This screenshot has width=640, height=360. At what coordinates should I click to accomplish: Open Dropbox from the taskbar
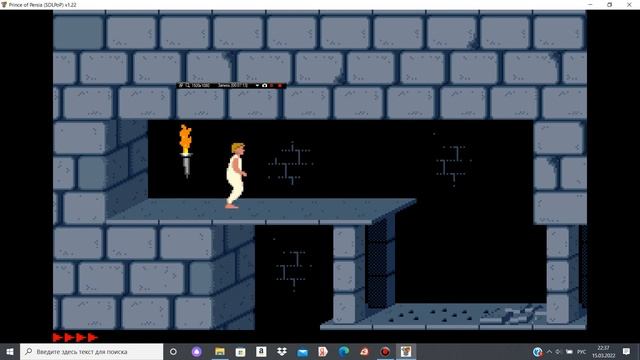282,351
